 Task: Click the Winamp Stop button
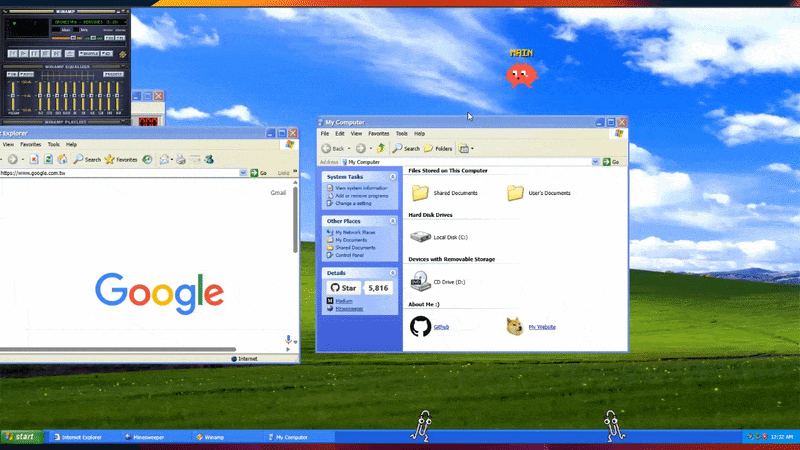coord(45,54)
